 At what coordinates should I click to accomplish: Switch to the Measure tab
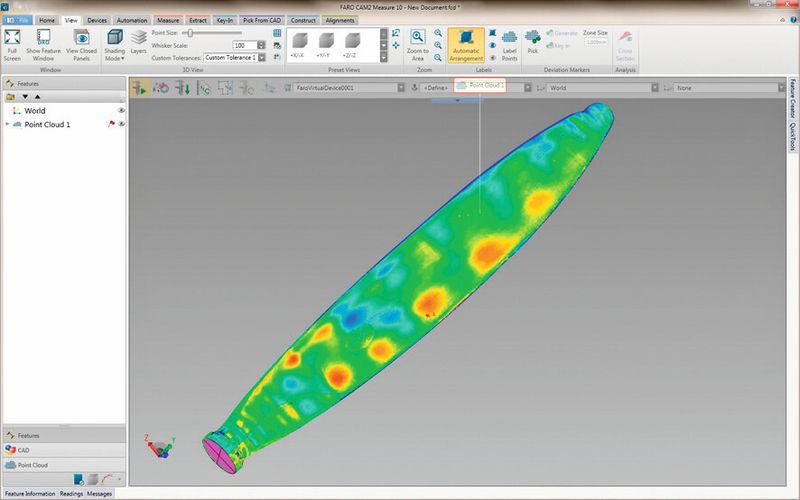click(168, 20)
